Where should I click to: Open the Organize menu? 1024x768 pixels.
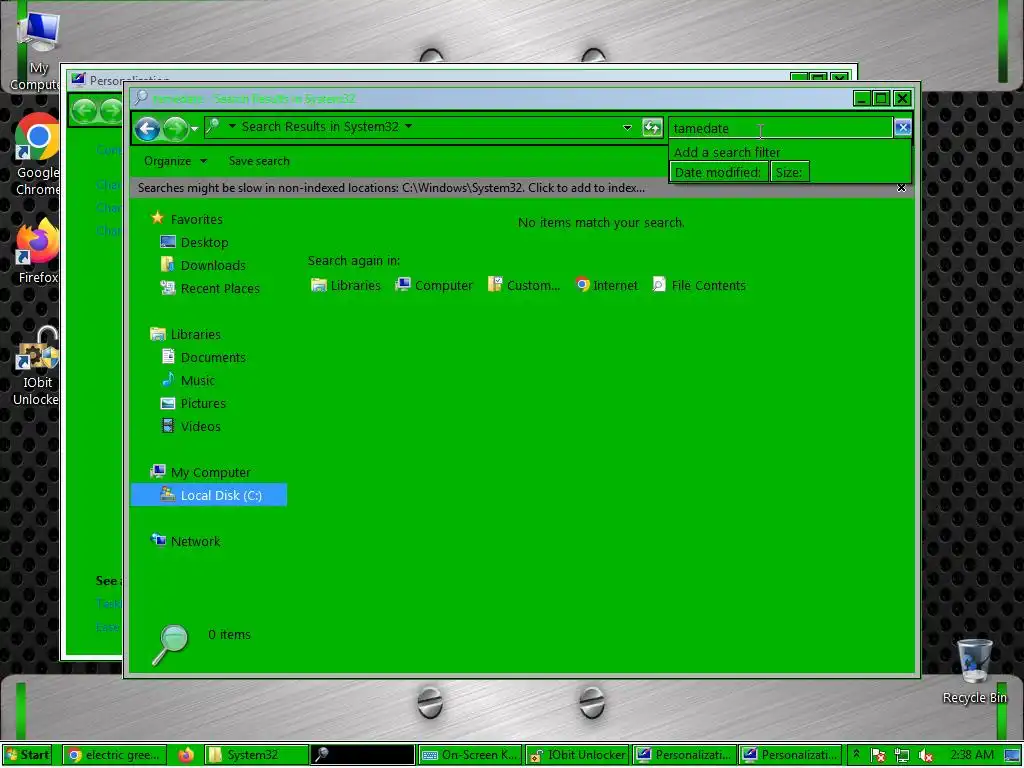tap(175, 161)
